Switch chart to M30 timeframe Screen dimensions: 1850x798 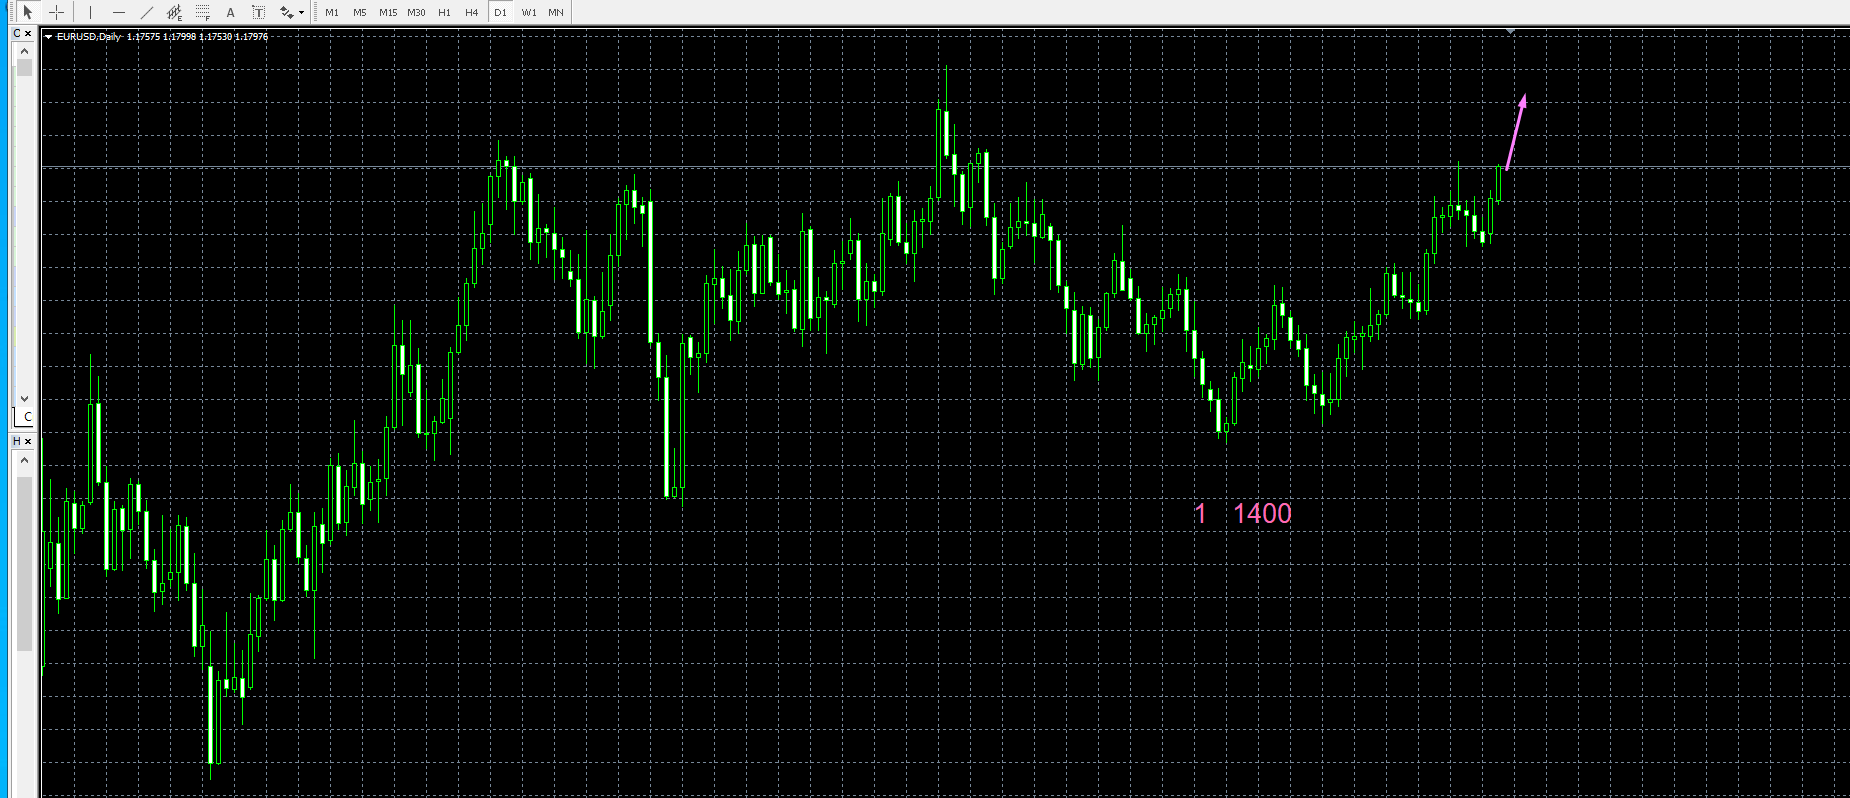[416, 12]
